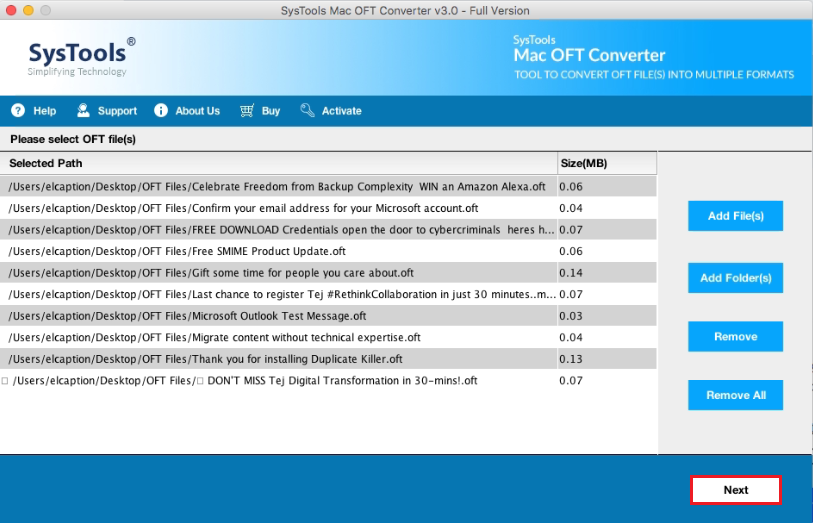Select the Thank you for installing Duplicate Killer row
The height and width of the screenshot is (523, 813).
tap(328, 359)
